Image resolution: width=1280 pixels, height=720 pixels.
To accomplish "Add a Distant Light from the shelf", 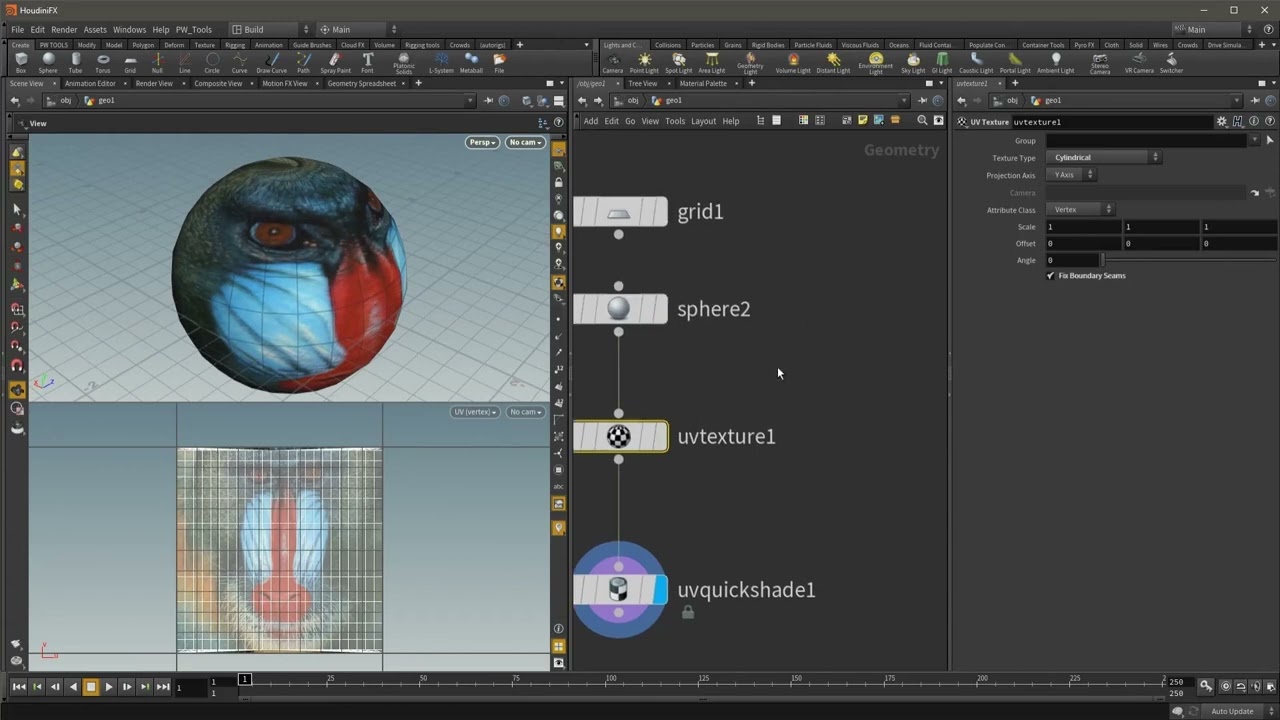I will 833,63.
